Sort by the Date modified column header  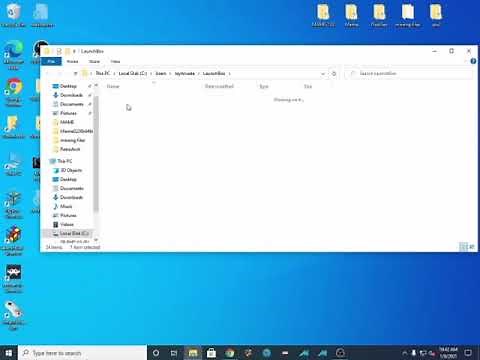[x=219, y=86]
